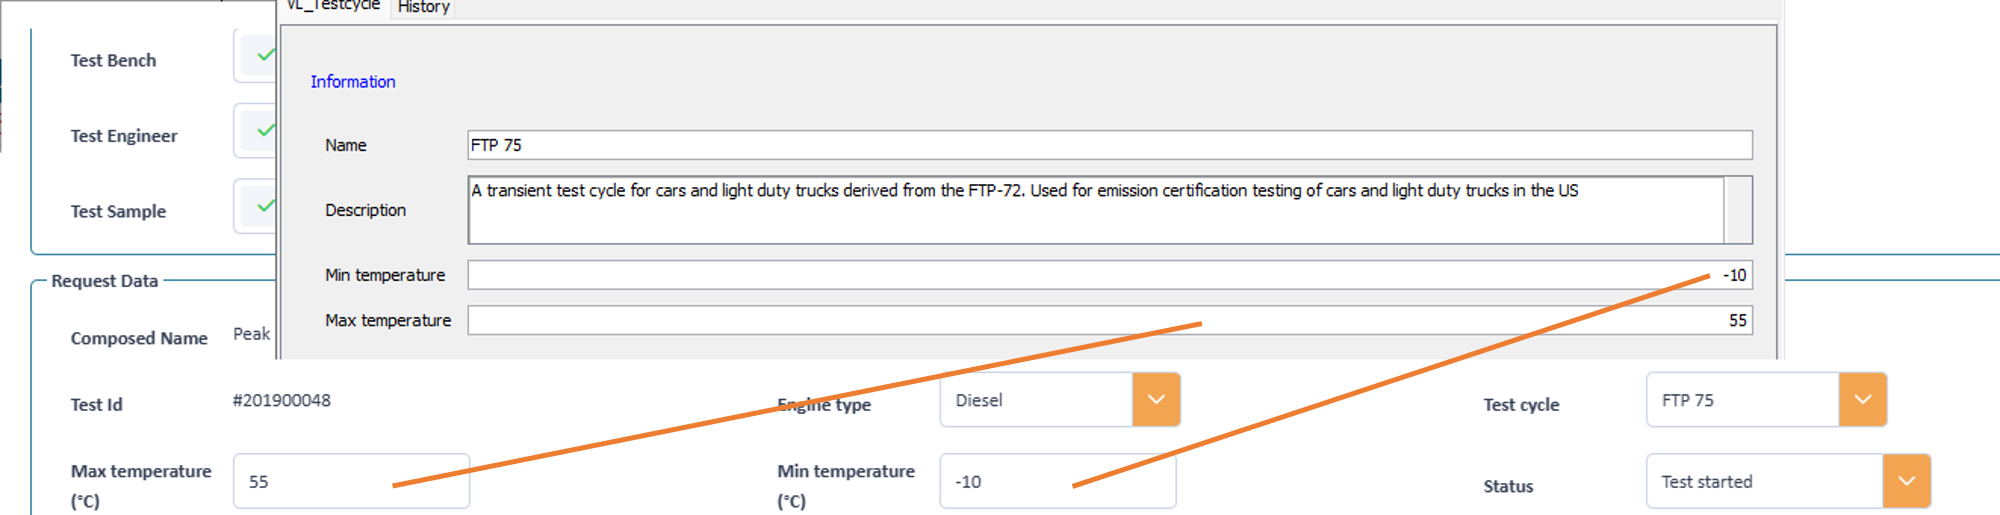The height and width of the screenshot is (515, 2000).
Task: Switch to the History tab
Action: tap(423, 8)
